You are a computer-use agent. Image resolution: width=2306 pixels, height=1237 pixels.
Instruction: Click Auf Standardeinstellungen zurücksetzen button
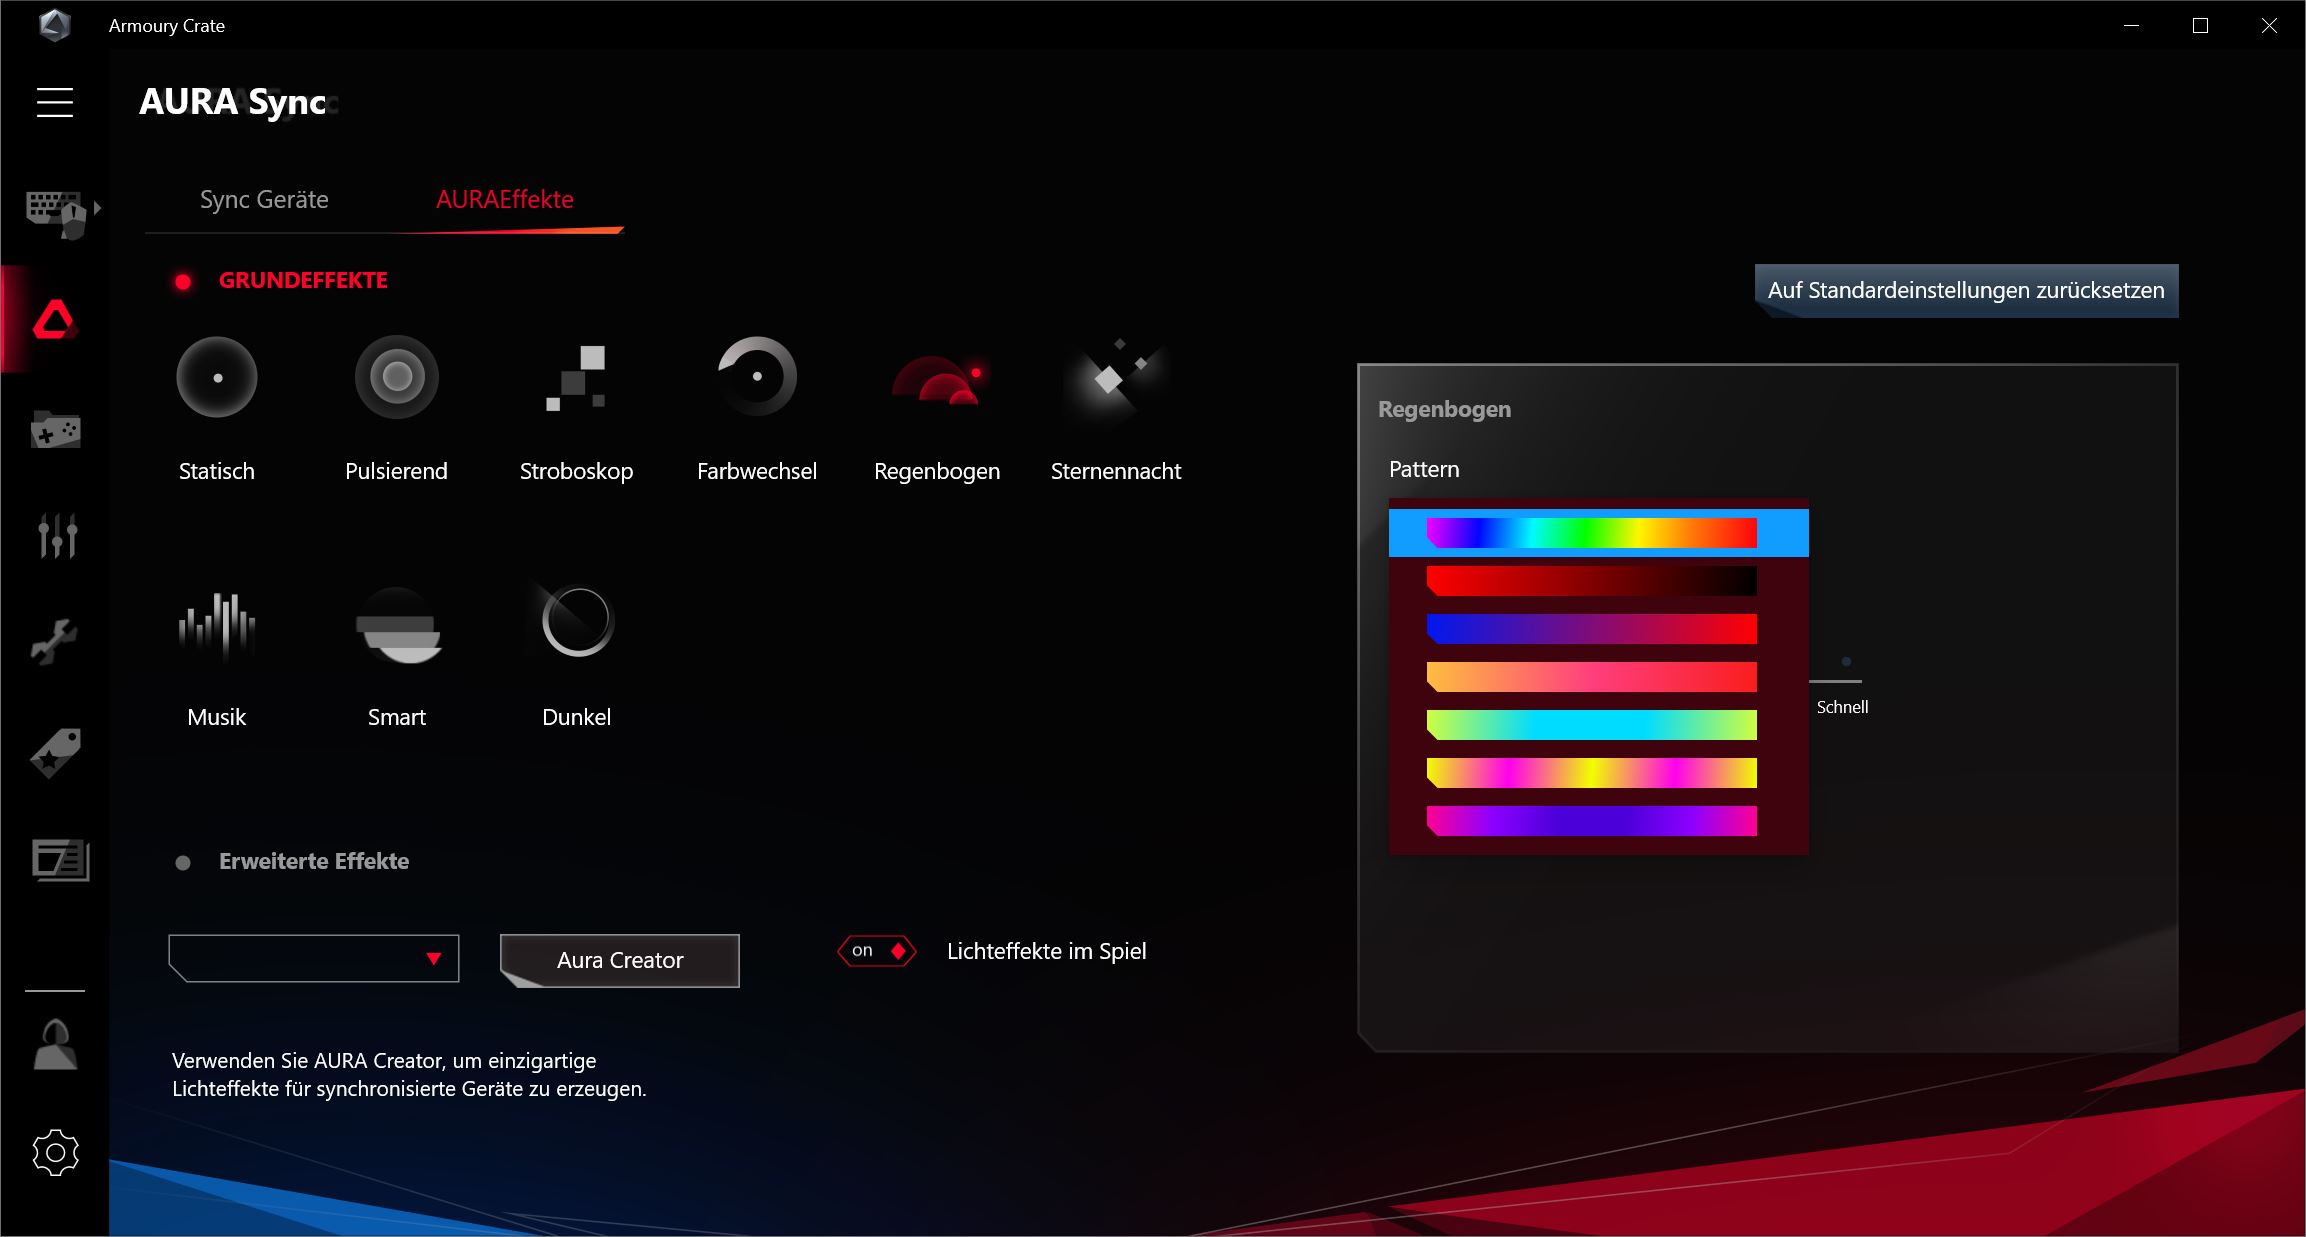(x=1966, y=291)
